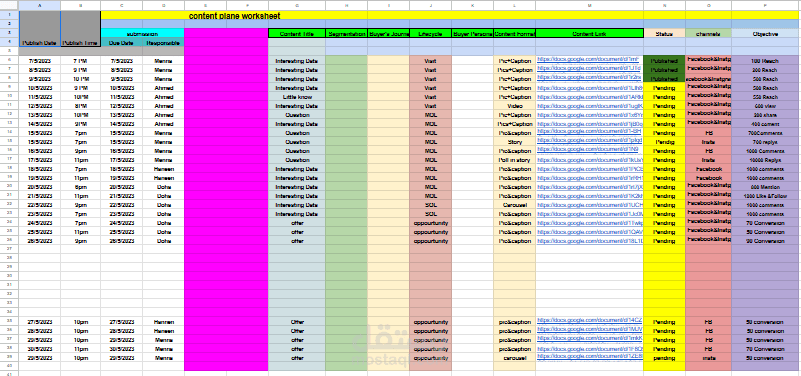Select the 'Content Format' header cell
This screenshot has width=801, height=376.
[514, 34]
